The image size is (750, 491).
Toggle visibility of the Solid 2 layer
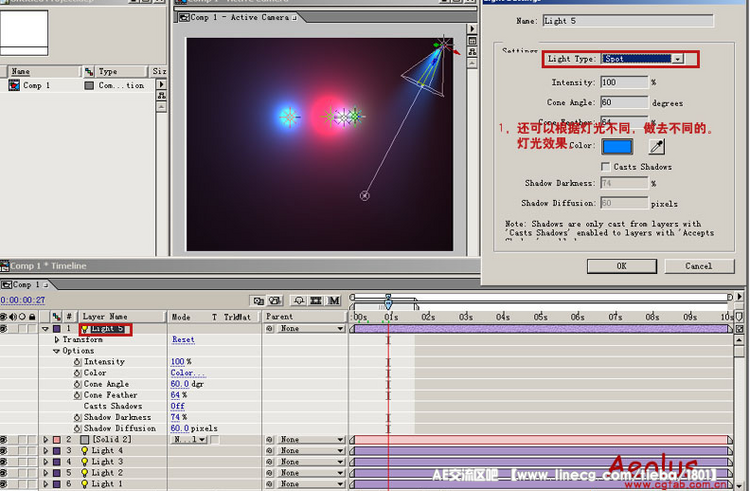[x=5, y=440]
